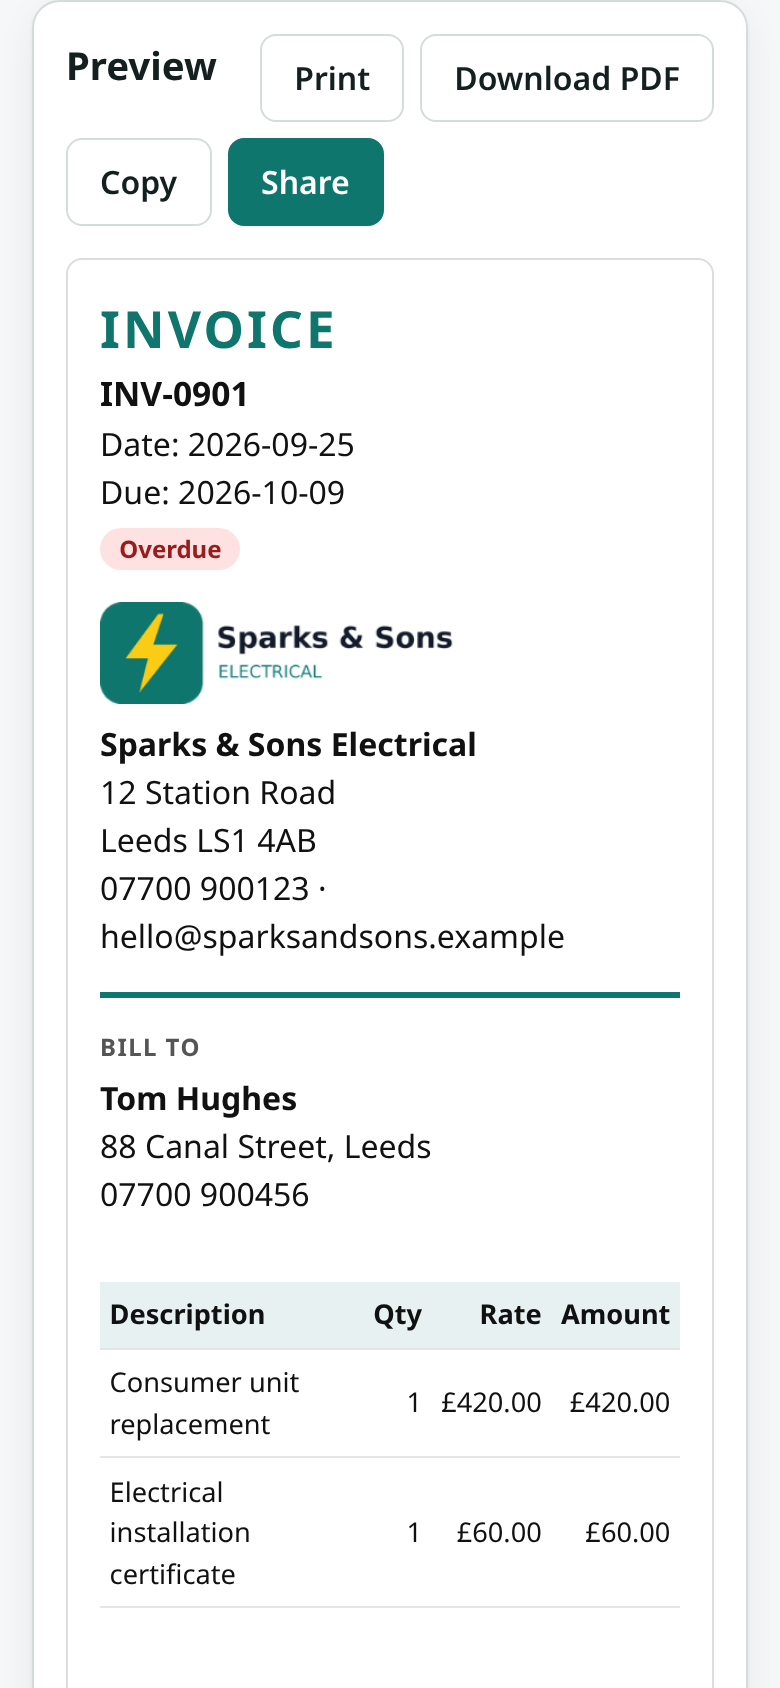The image size is (780, 1688).
Task: Click the hello@sparksandsons.example email
Action: pos(333,937)
